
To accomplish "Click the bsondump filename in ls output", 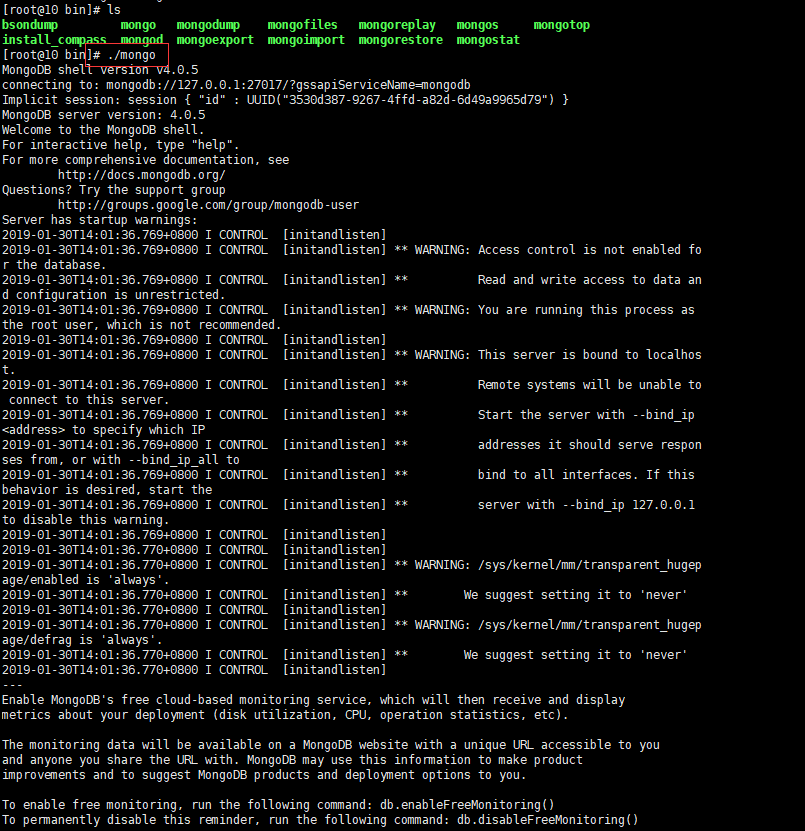I will [30, 25].
